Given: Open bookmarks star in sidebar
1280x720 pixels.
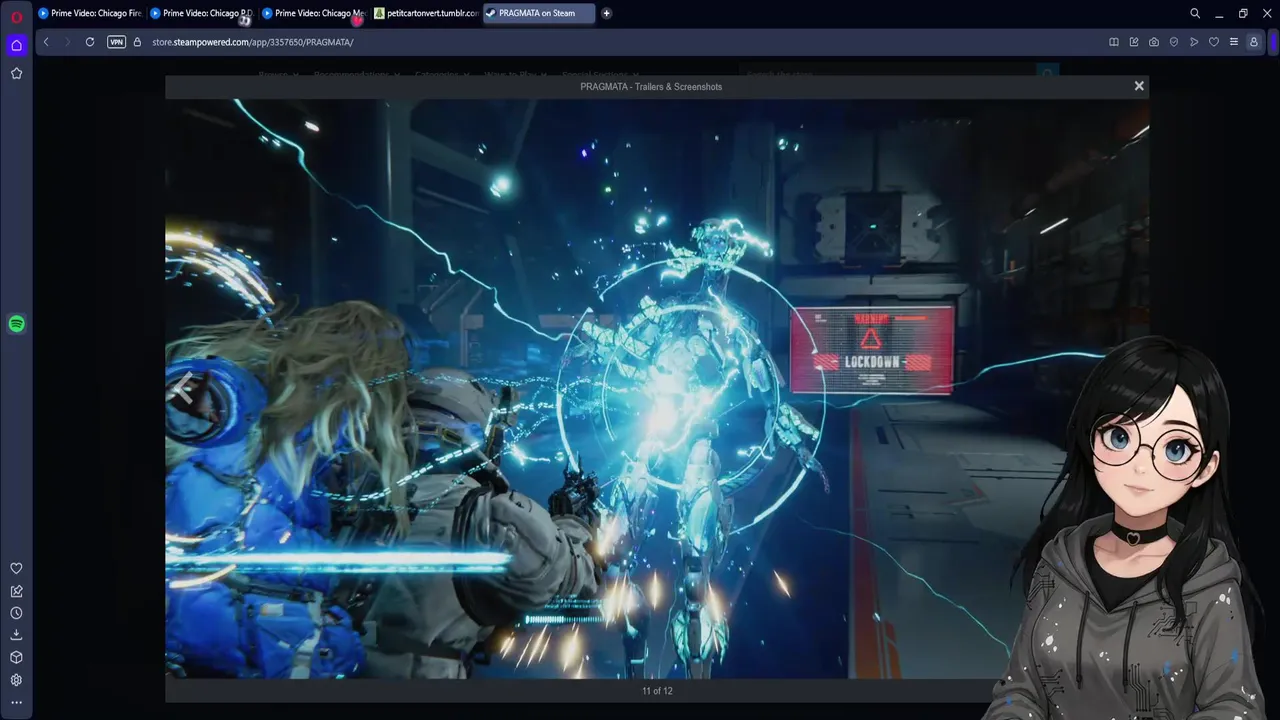Looking at the screenshot, I should pos(16,73).
